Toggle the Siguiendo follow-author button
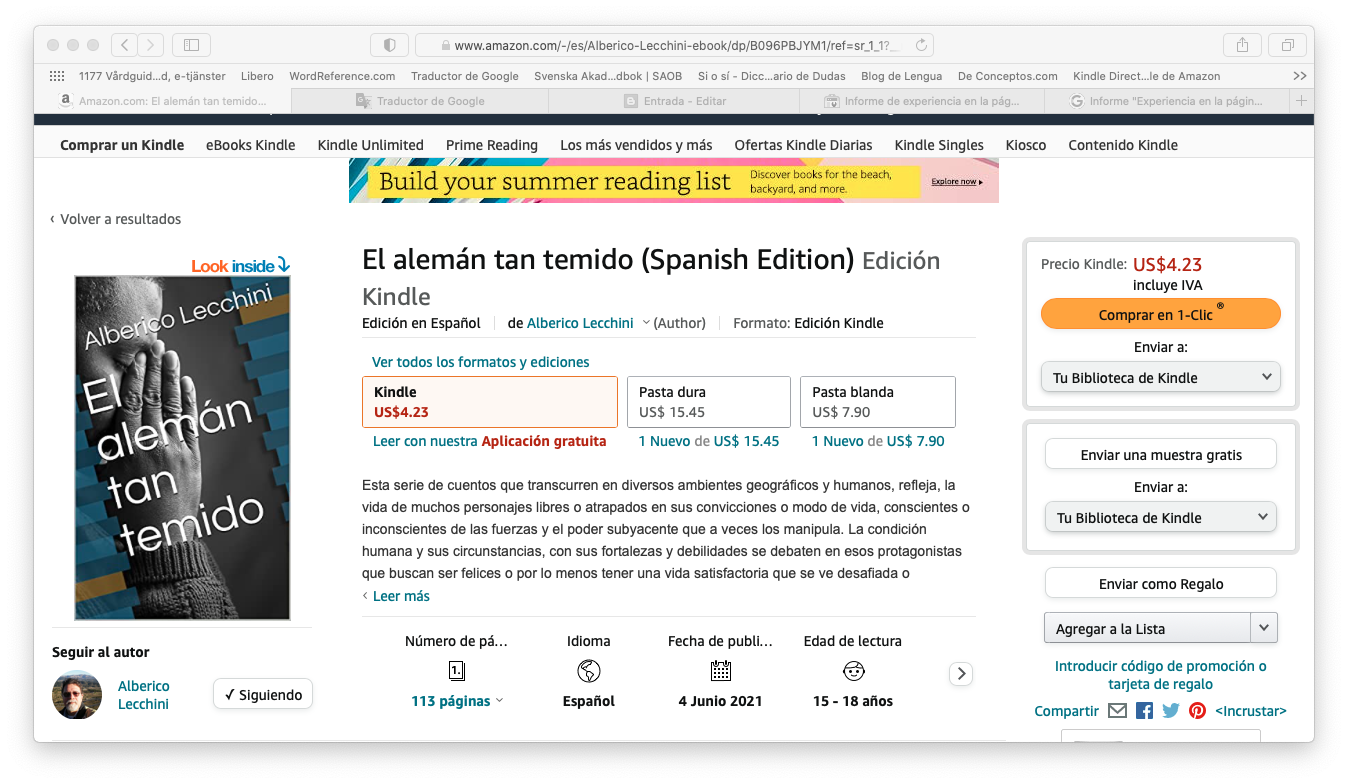The image size is (1348, 784). 263,695
